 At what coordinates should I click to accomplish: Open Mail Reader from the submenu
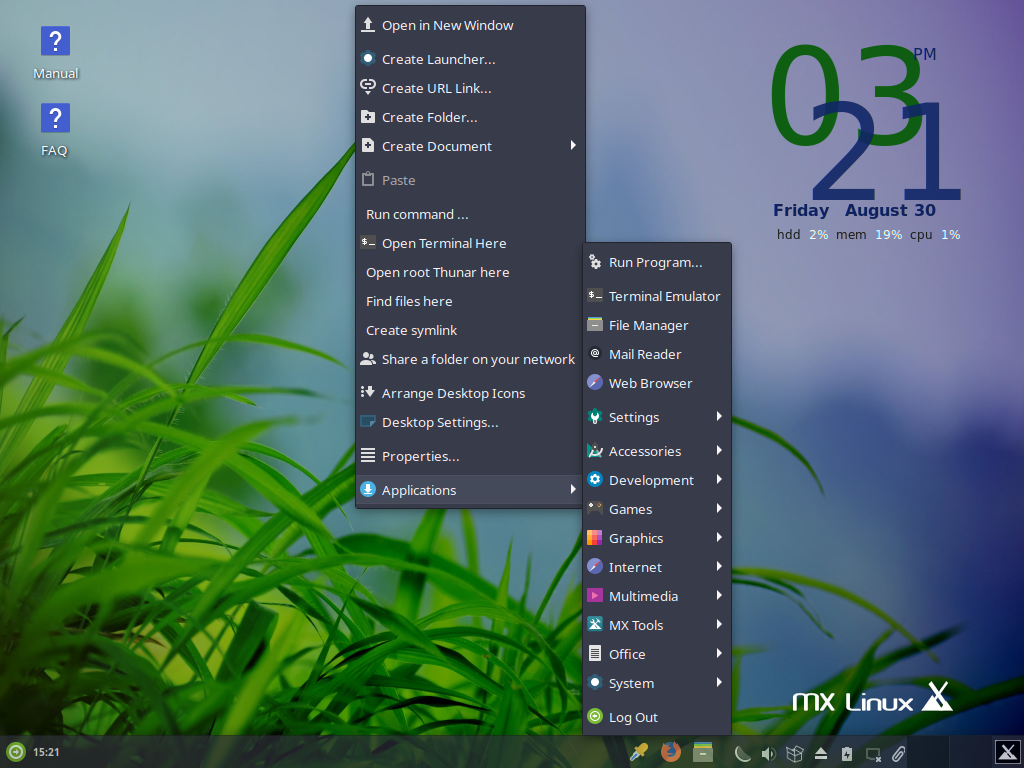point(657,355)
